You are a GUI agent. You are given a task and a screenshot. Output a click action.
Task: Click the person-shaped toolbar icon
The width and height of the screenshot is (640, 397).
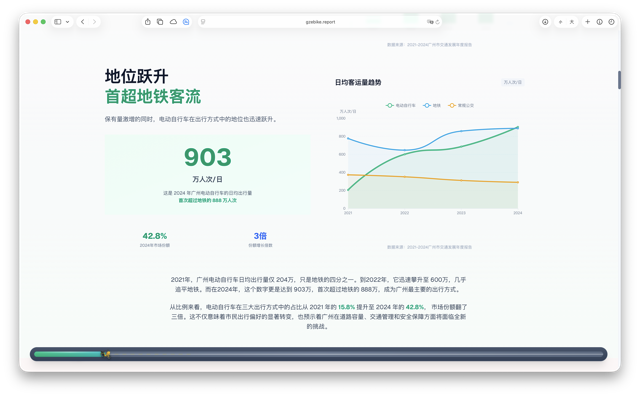click(572, 22)
